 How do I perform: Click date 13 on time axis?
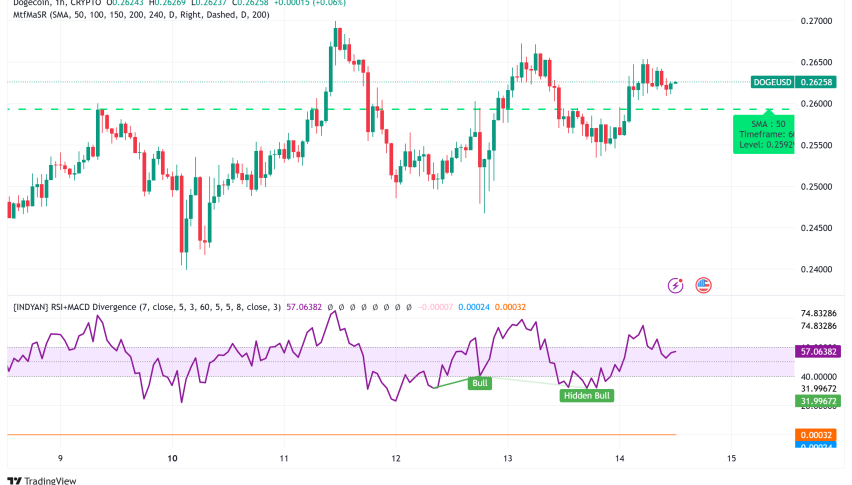(508, 458)
